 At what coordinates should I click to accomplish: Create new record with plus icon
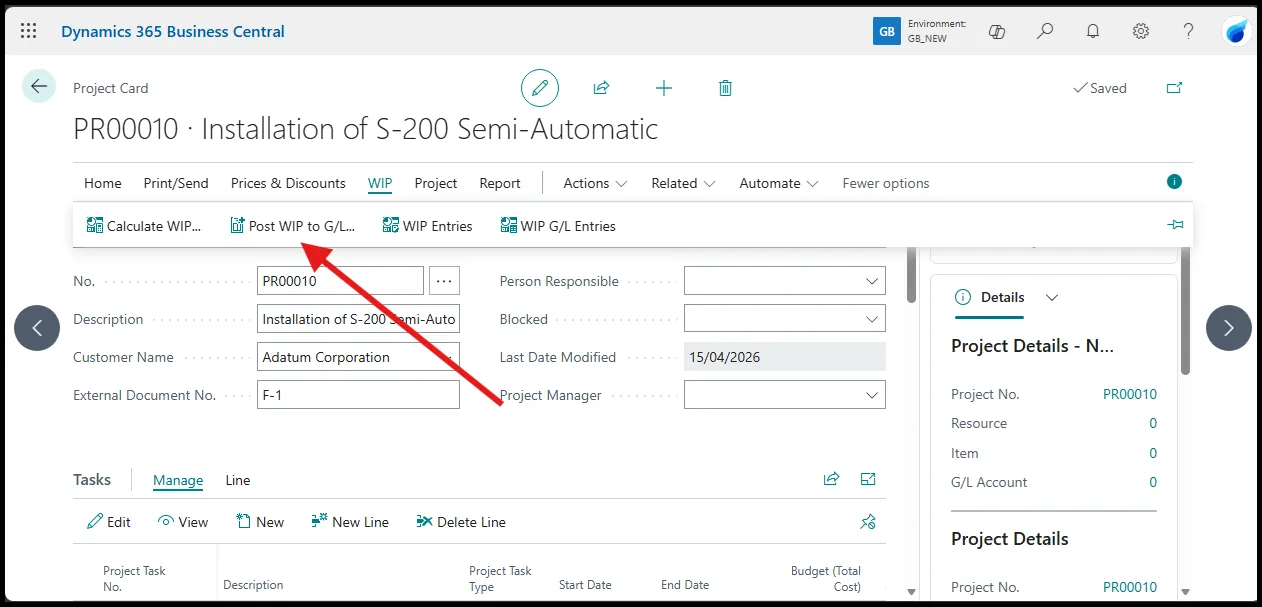[664, 88]
